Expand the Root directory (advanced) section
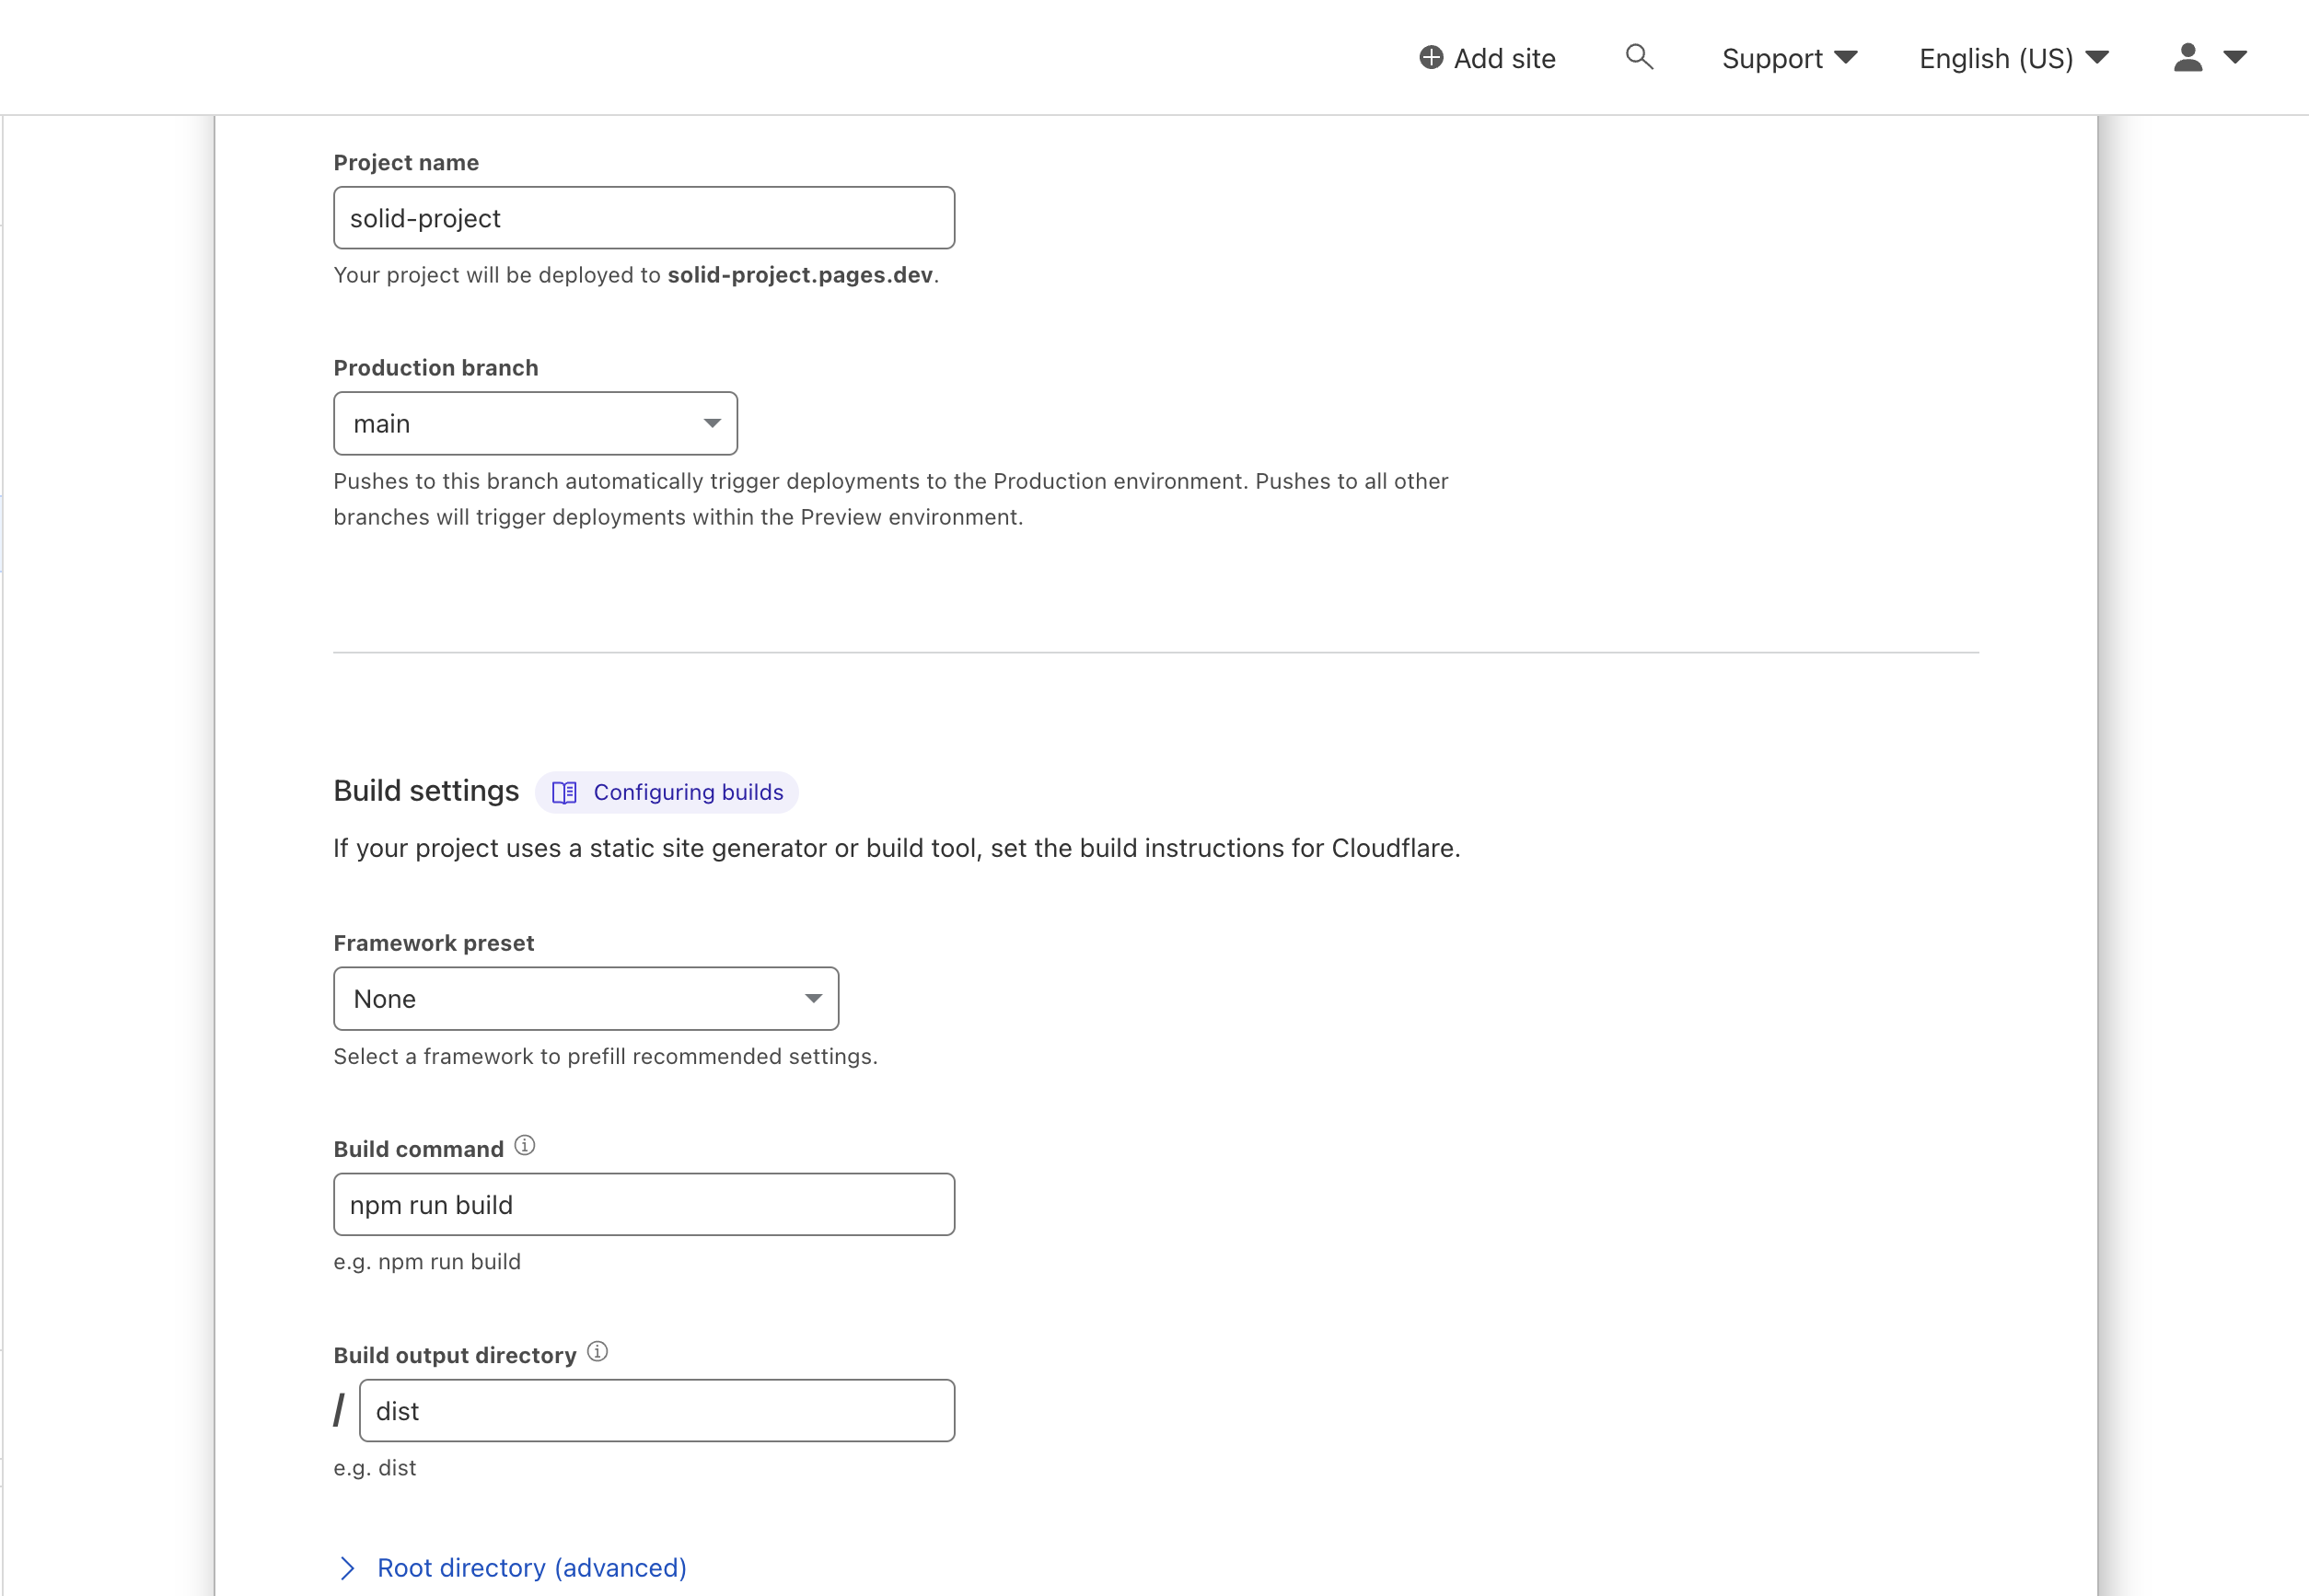Viewport: 2309px width, 1596px height. [531, 1567]
